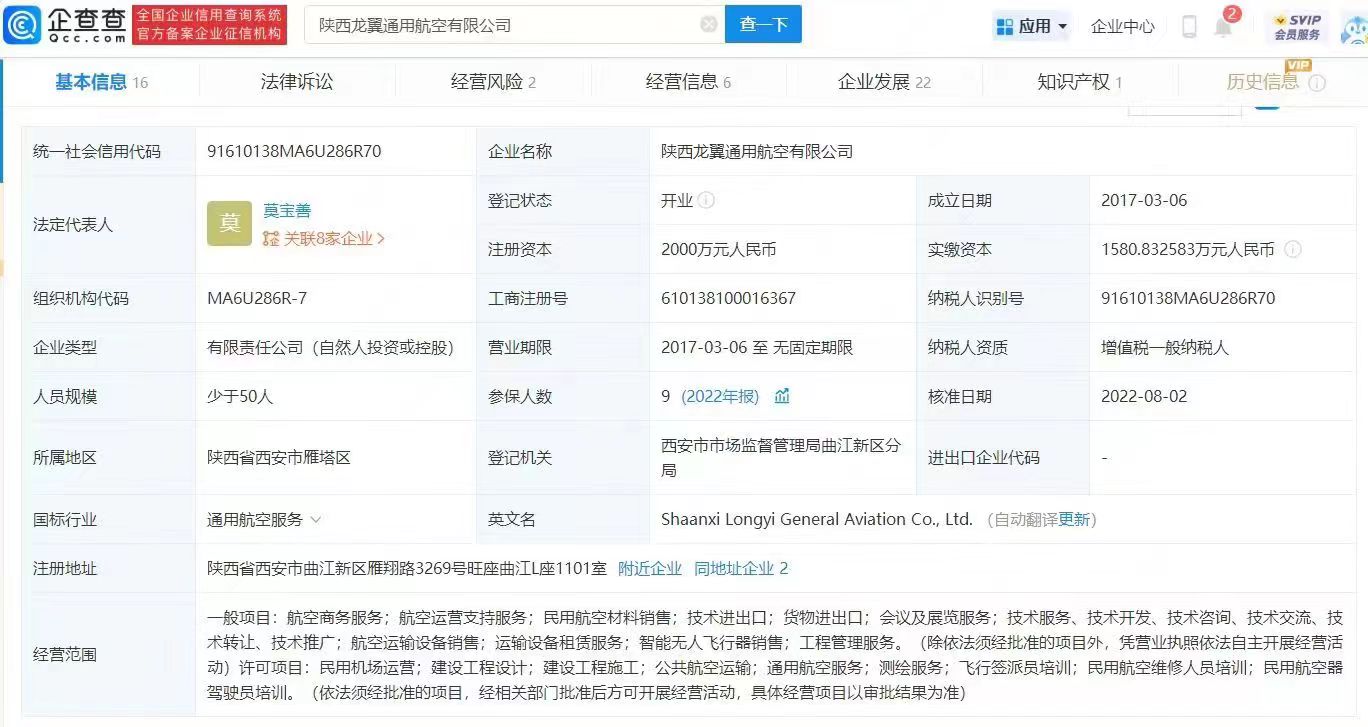Screen dimensions: 1368x727
Task: Click the 查一下 search button
Action: pyautogui.click(x=763, y=25)
